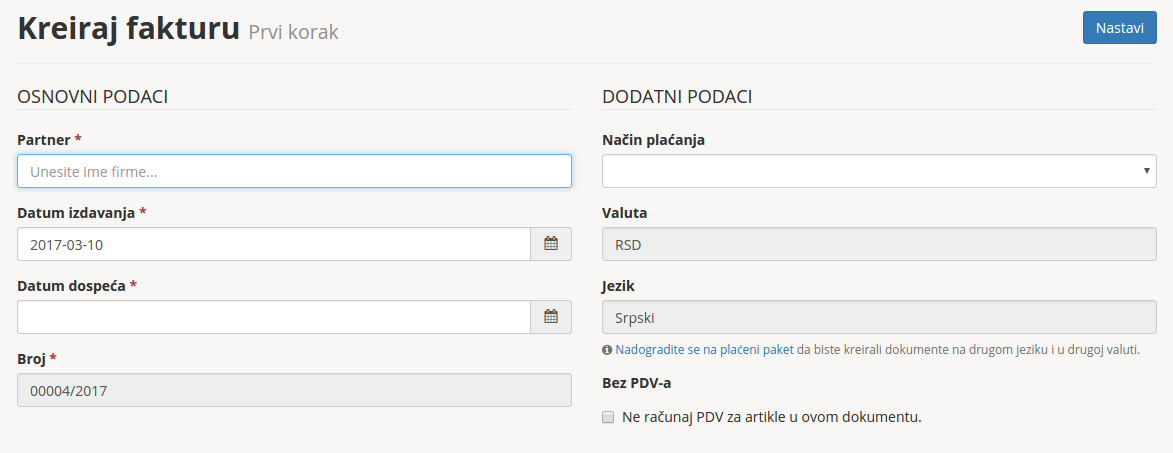Click the Datum dospeća label
1173x453 pixels.
71,286
